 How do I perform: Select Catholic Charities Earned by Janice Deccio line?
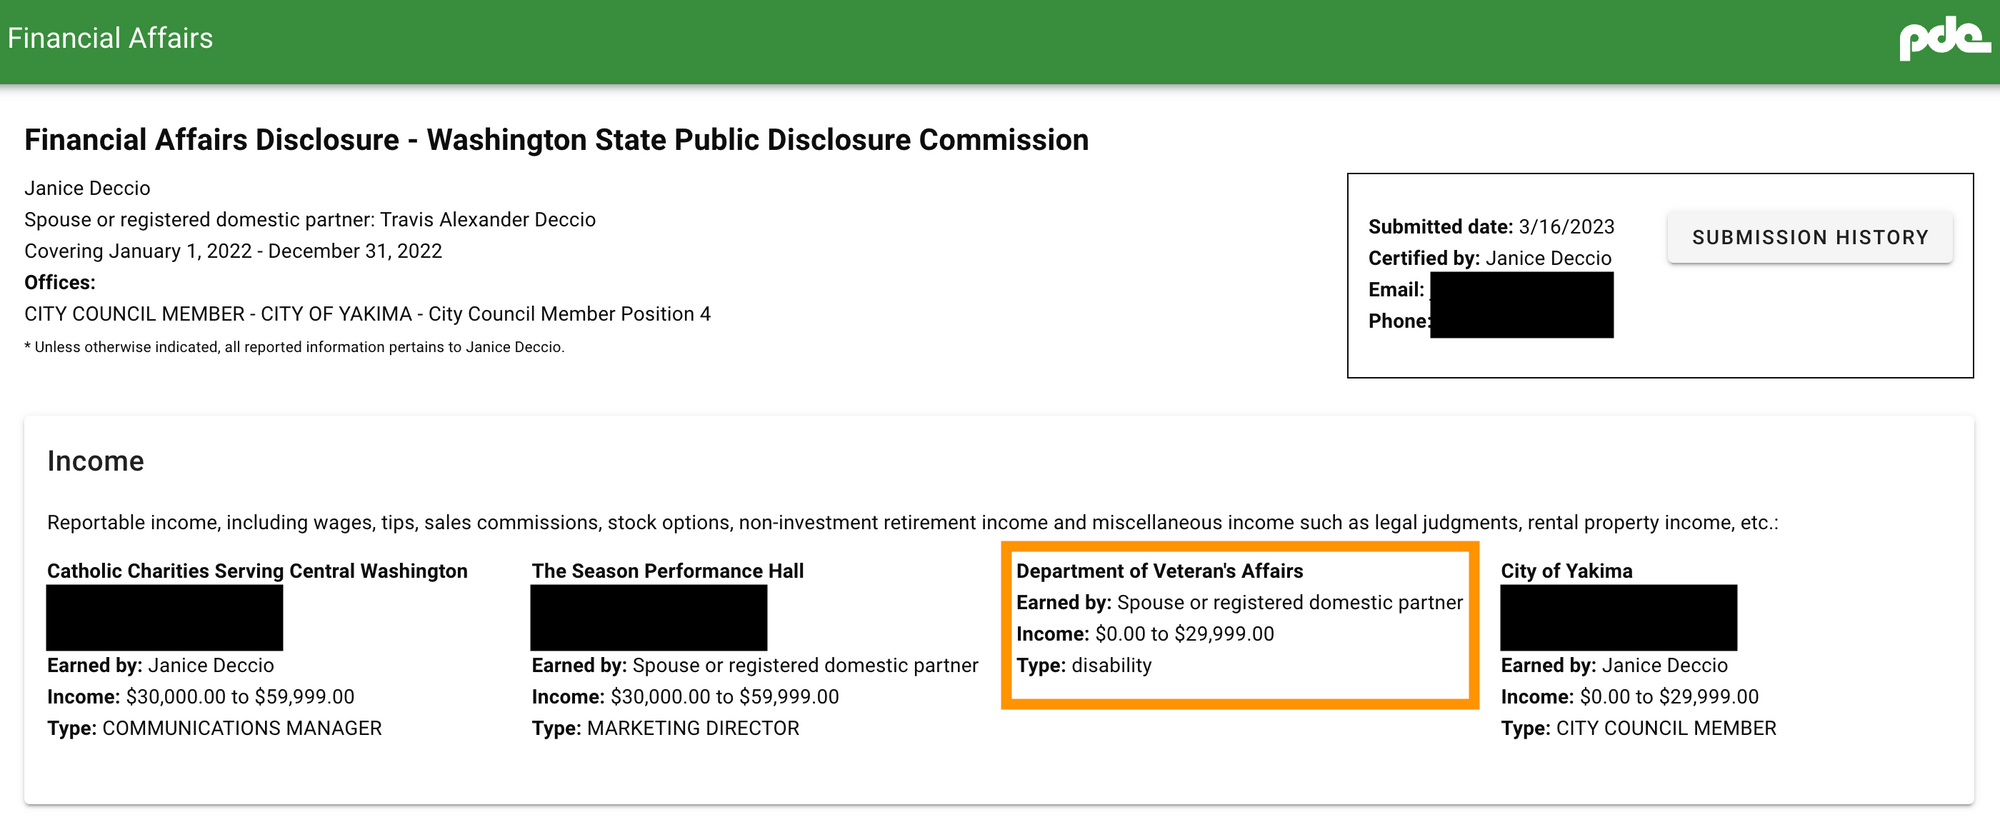(160, 665)
